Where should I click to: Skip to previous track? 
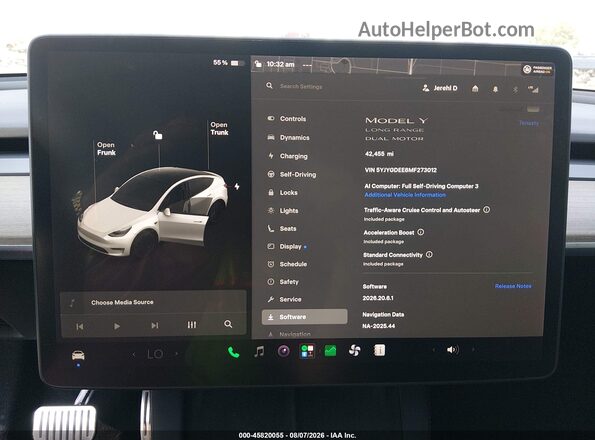tap(80, 326)
